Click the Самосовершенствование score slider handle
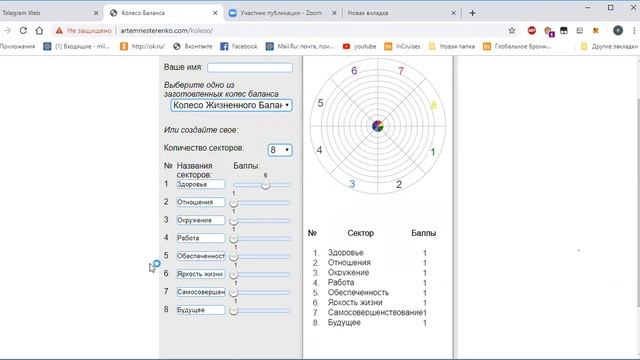640x360 pixels. (233, 293)
